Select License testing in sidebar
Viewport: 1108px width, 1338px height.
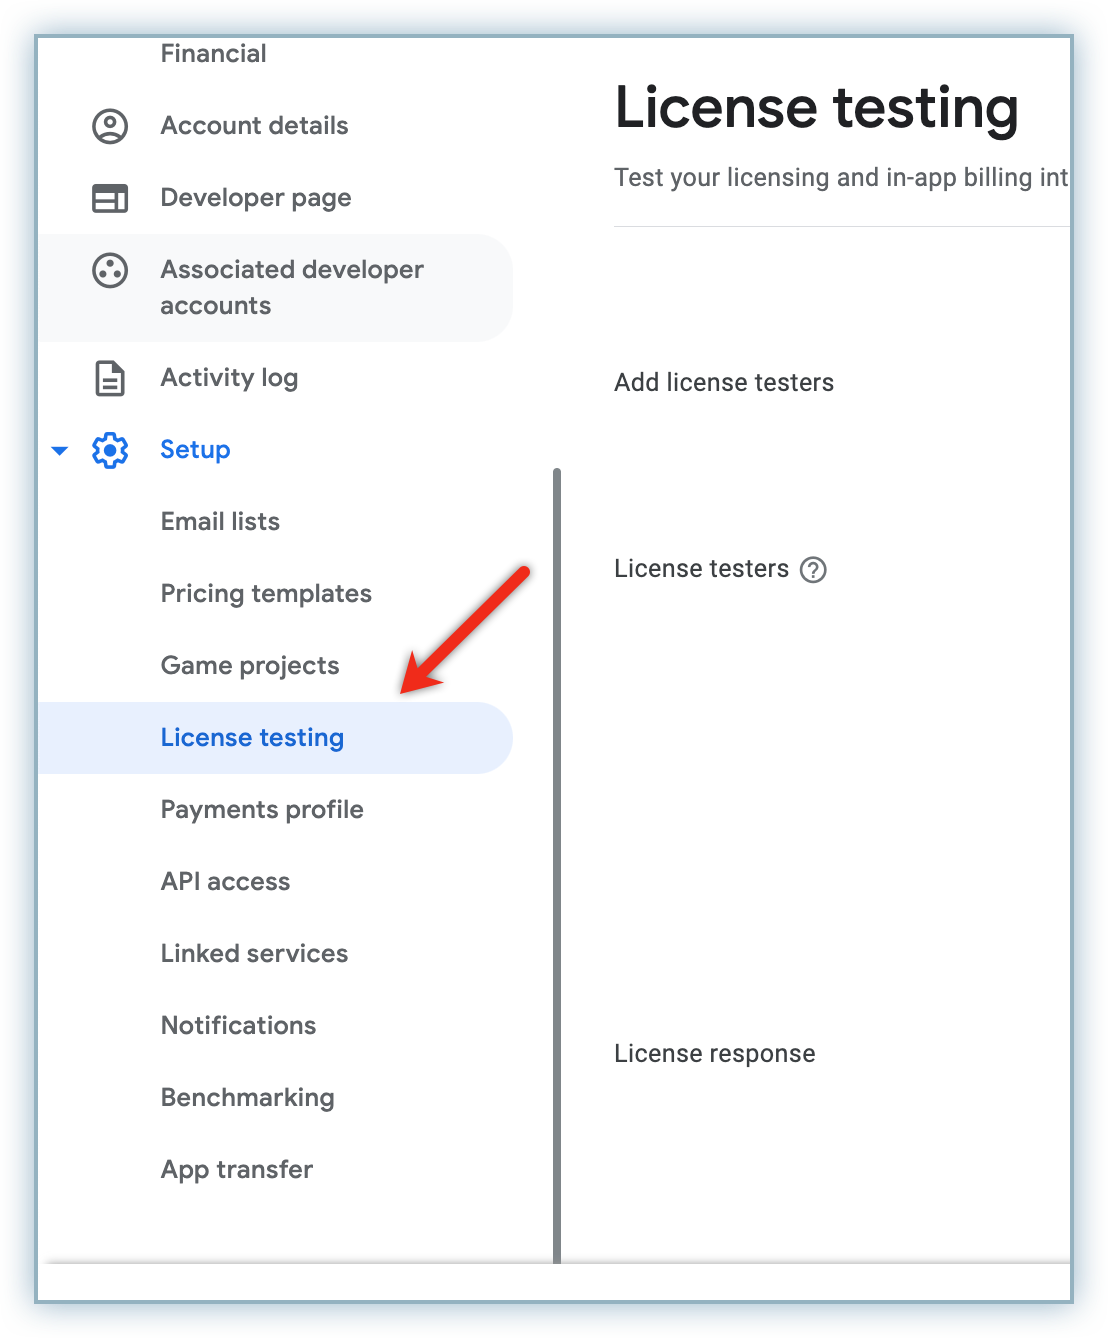tap(252, 738)
